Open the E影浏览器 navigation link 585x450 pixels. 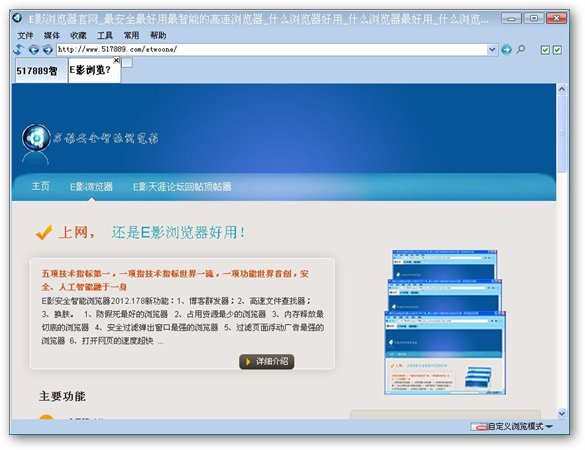(x=91, y=187)
